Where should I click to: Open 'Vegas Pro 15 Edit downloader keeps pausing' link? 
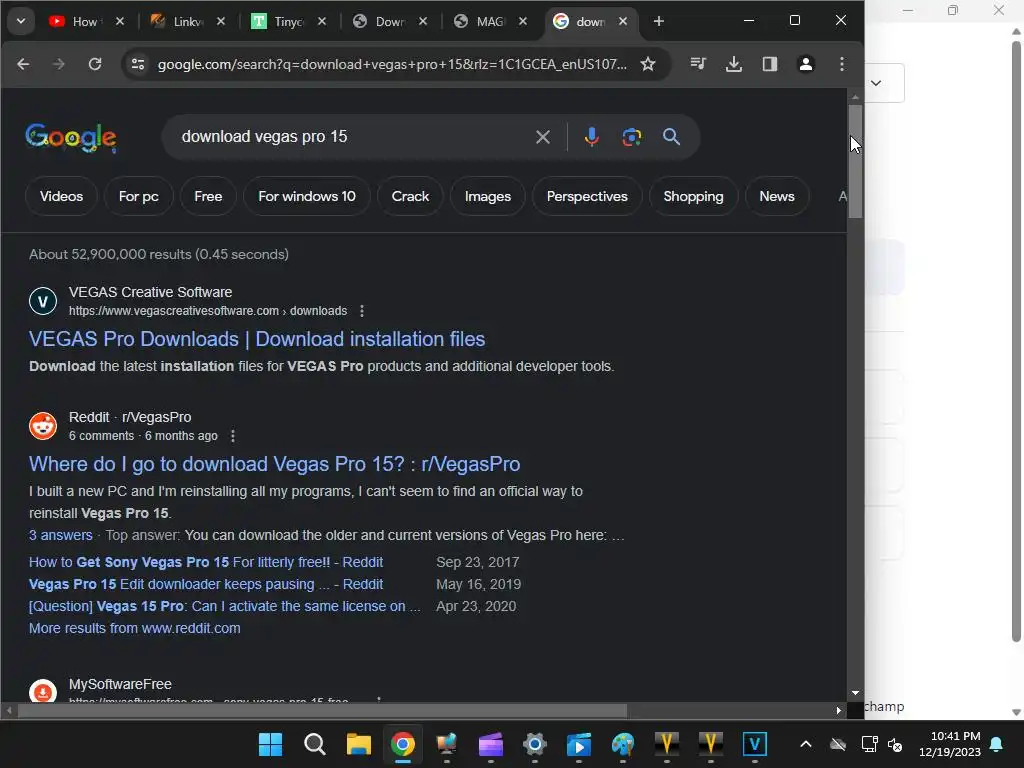[x=206, y=584]
